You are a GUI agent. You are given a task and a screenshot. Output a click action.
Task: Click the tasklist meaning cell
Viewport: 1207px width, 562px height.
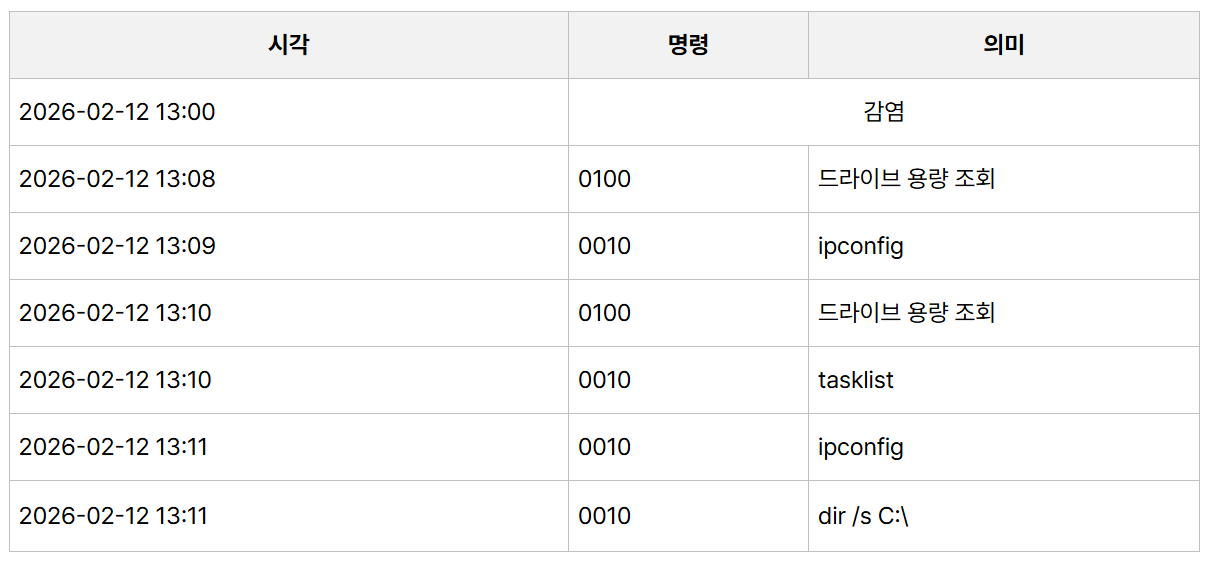pyautogui.click(x=856, y=380)
